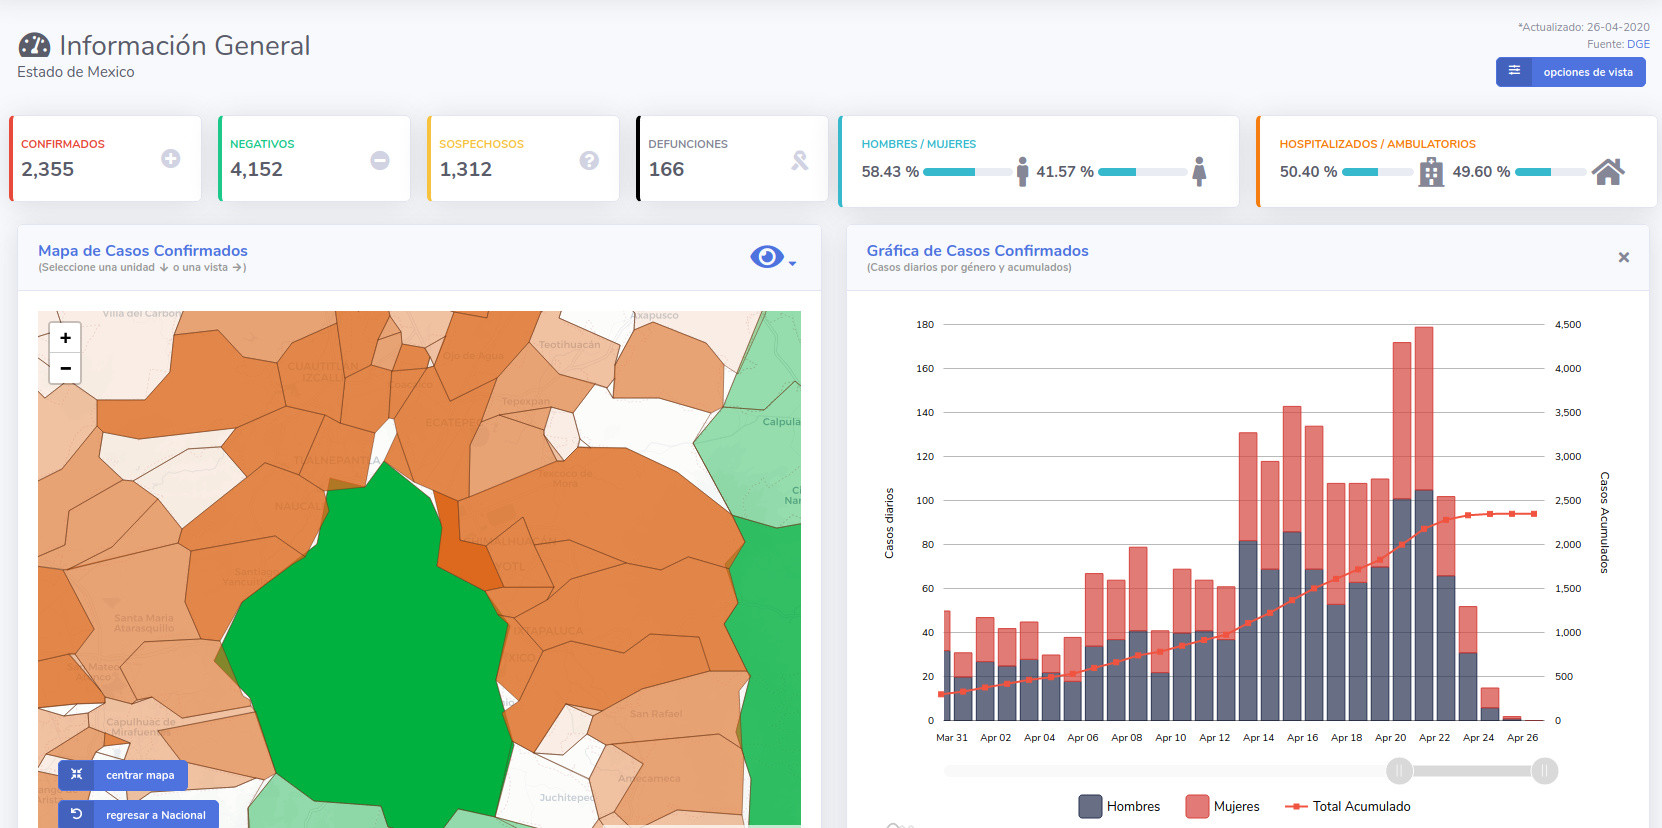Viewport: 1662px width, 828px height.
Task: Click the Mapa de Casos Confirmados title
Action: 143,251
